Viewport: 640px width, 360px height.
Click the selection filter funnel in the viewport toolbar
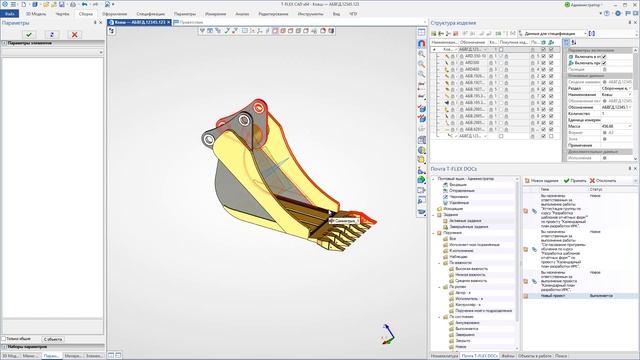pos(202,31)
